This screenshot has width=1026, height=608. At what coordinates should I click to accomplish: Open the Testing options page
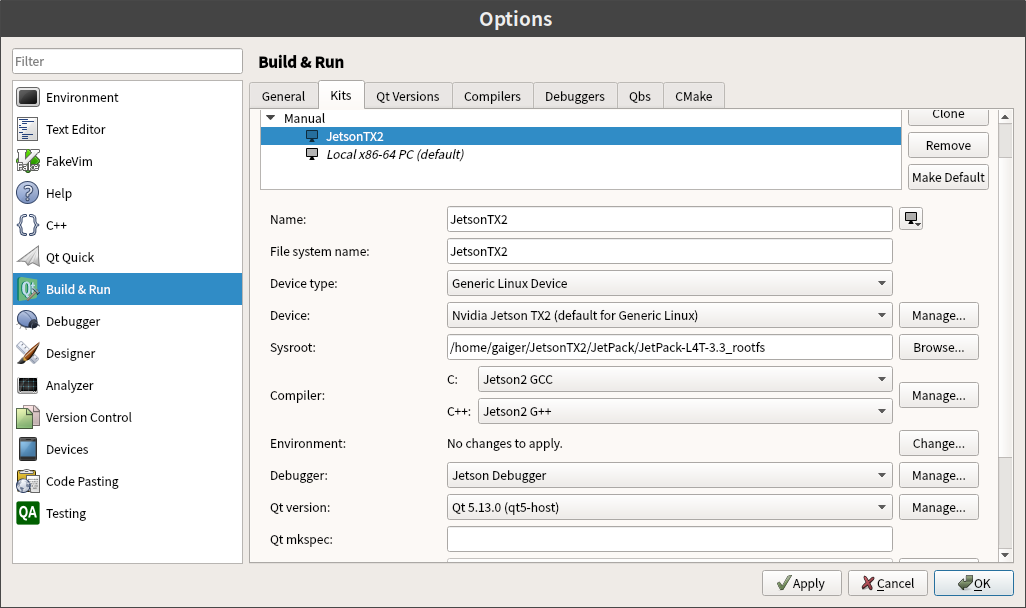point(65,513)
